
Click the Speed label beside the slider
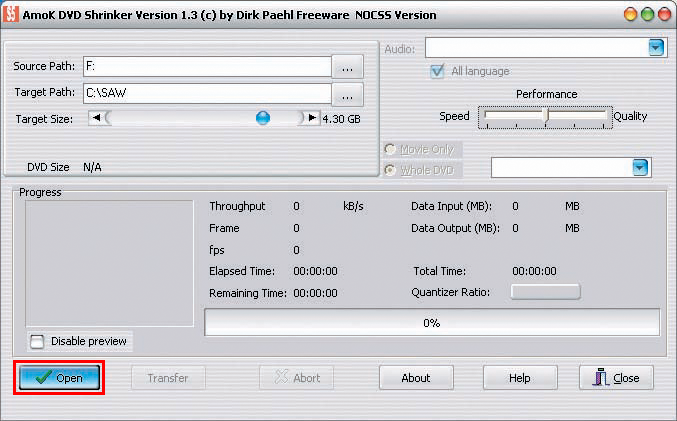[x=454, y=117]
